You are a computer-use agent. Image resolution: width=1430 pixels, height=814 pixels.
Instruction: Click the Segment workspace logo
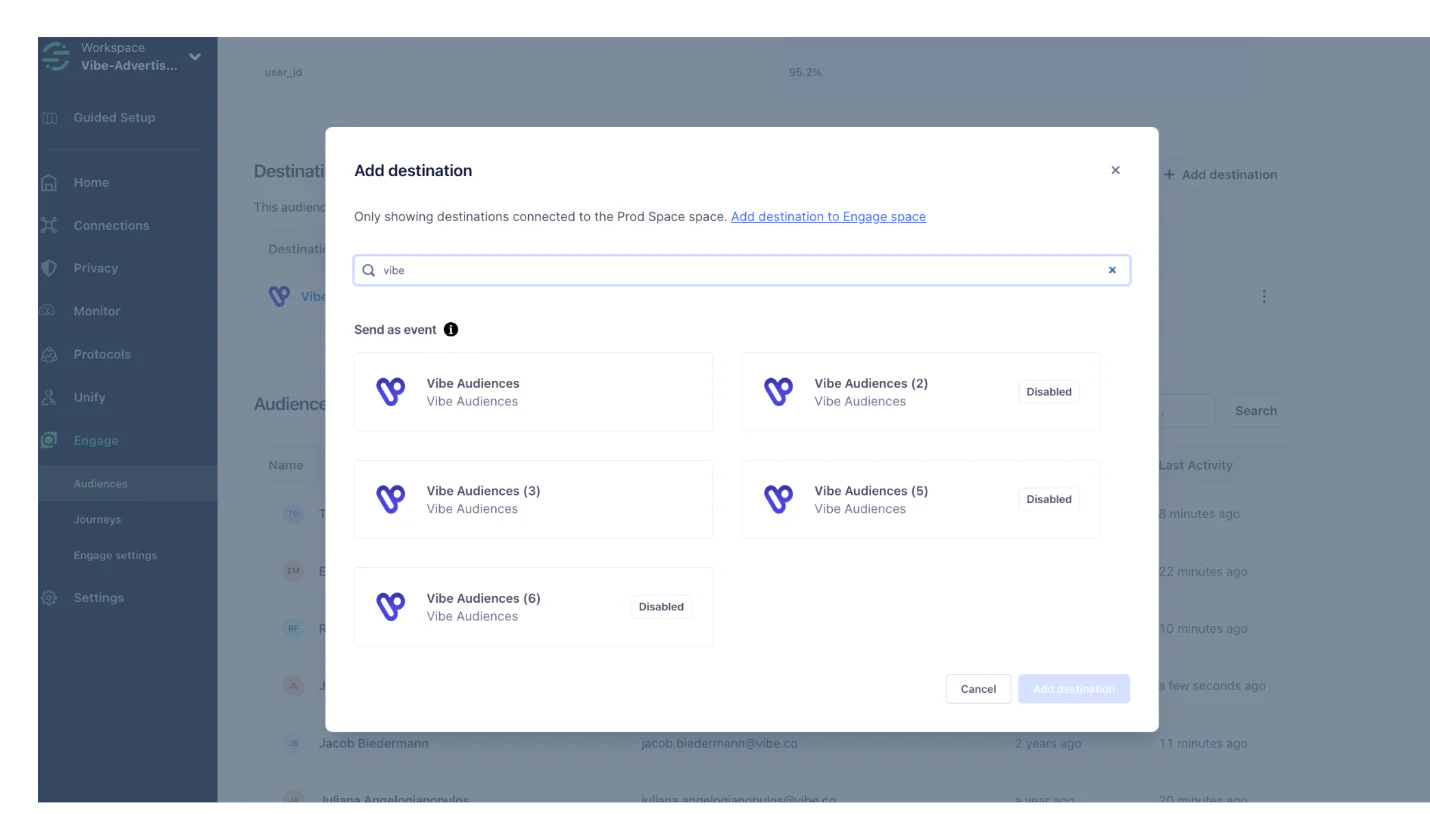[56, 56]
